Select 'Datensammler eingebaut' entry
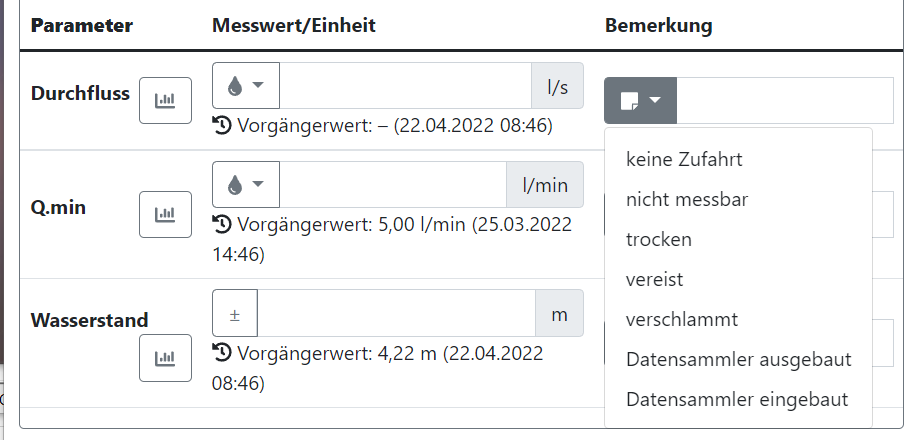 pos(738,399)
